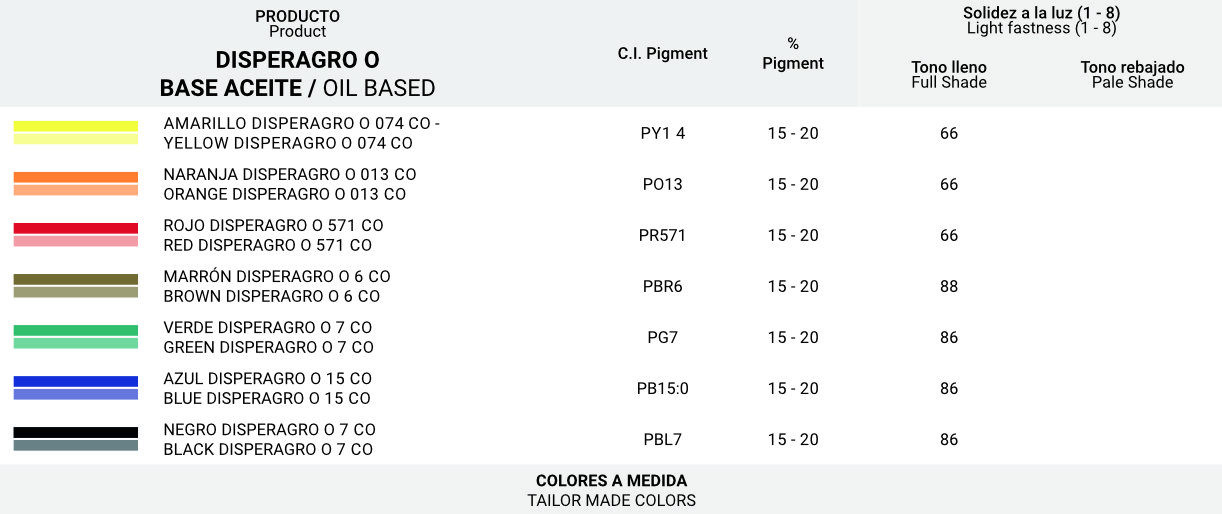
Task: Click the brown Disperagro O 6 swatch
Action: [x=76, y=286]
